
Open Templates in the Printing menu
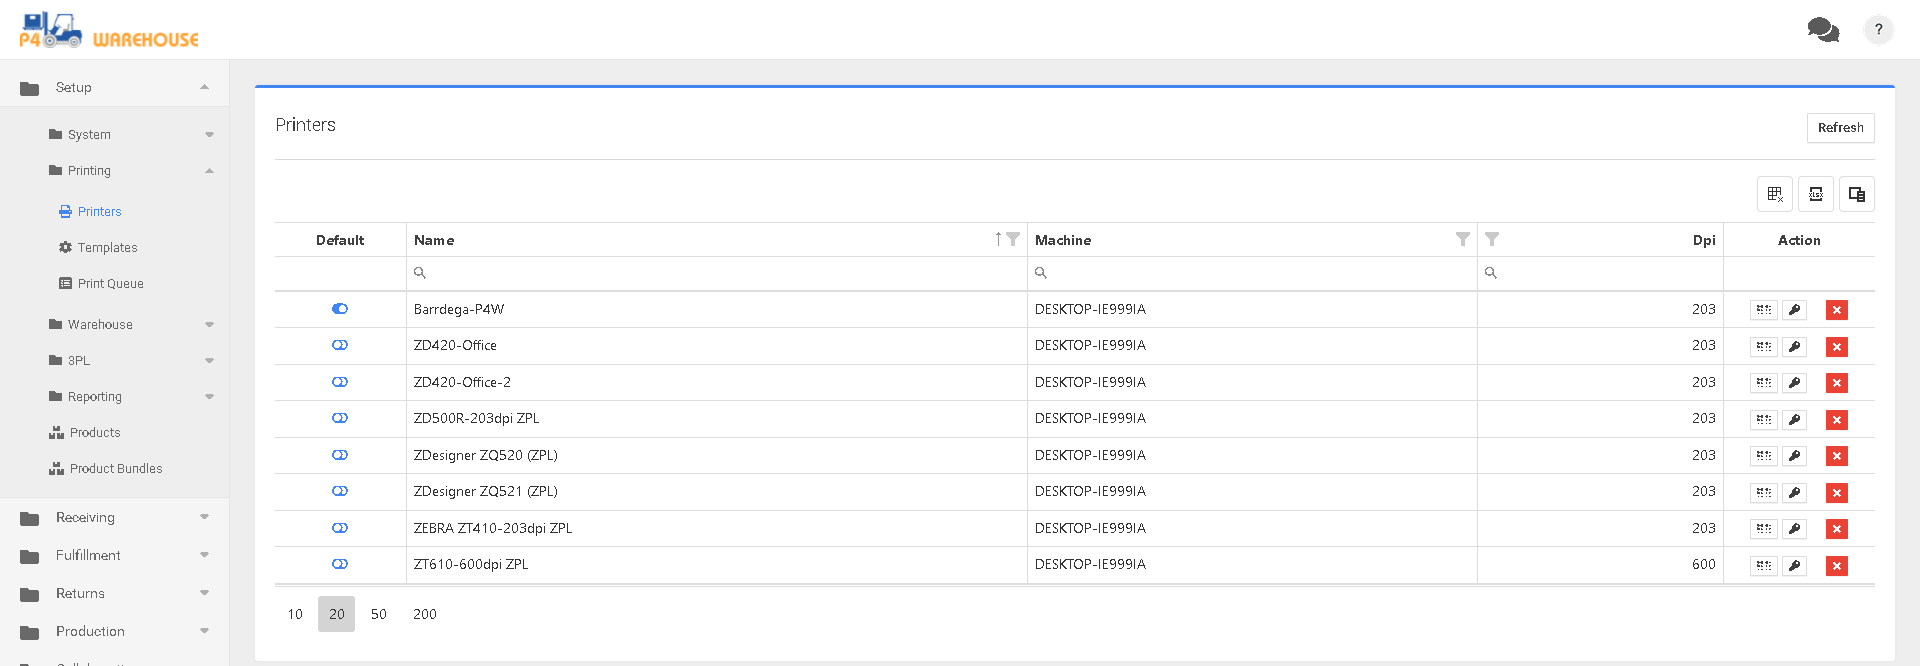[x=107, y=247]
